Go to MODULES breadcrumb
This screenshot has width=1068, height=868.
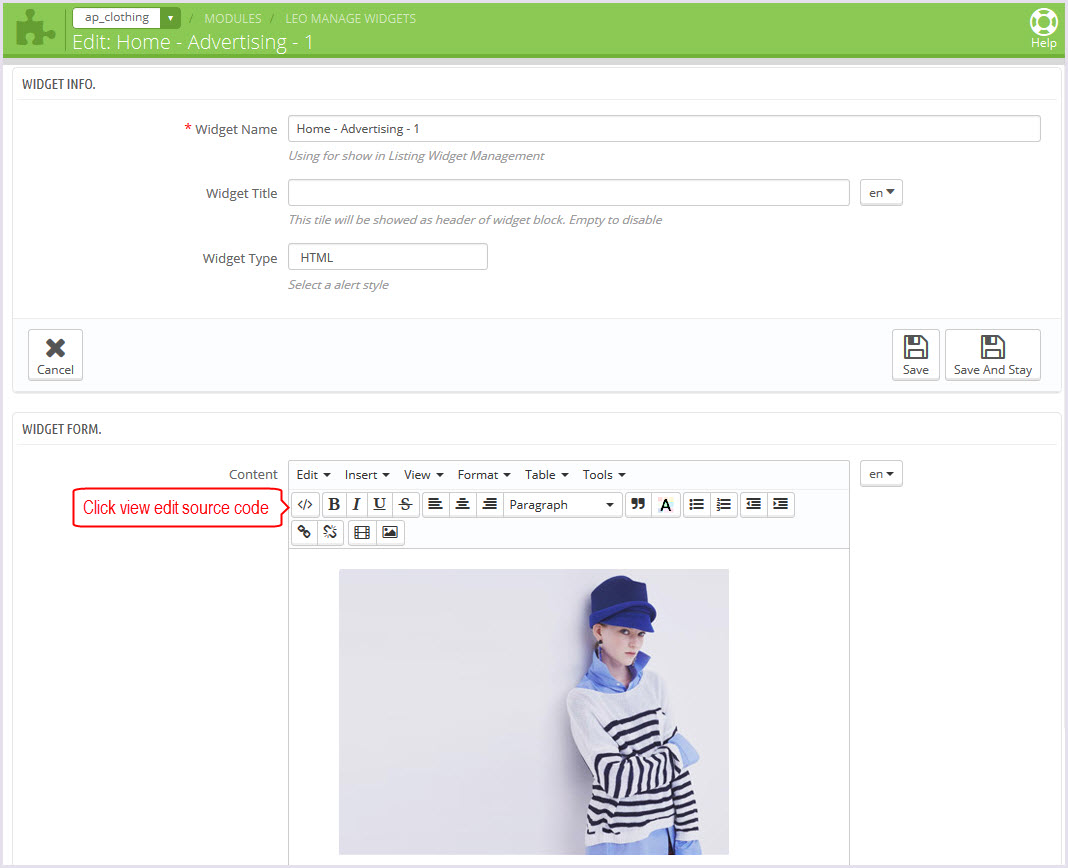[x=233, y=18]
